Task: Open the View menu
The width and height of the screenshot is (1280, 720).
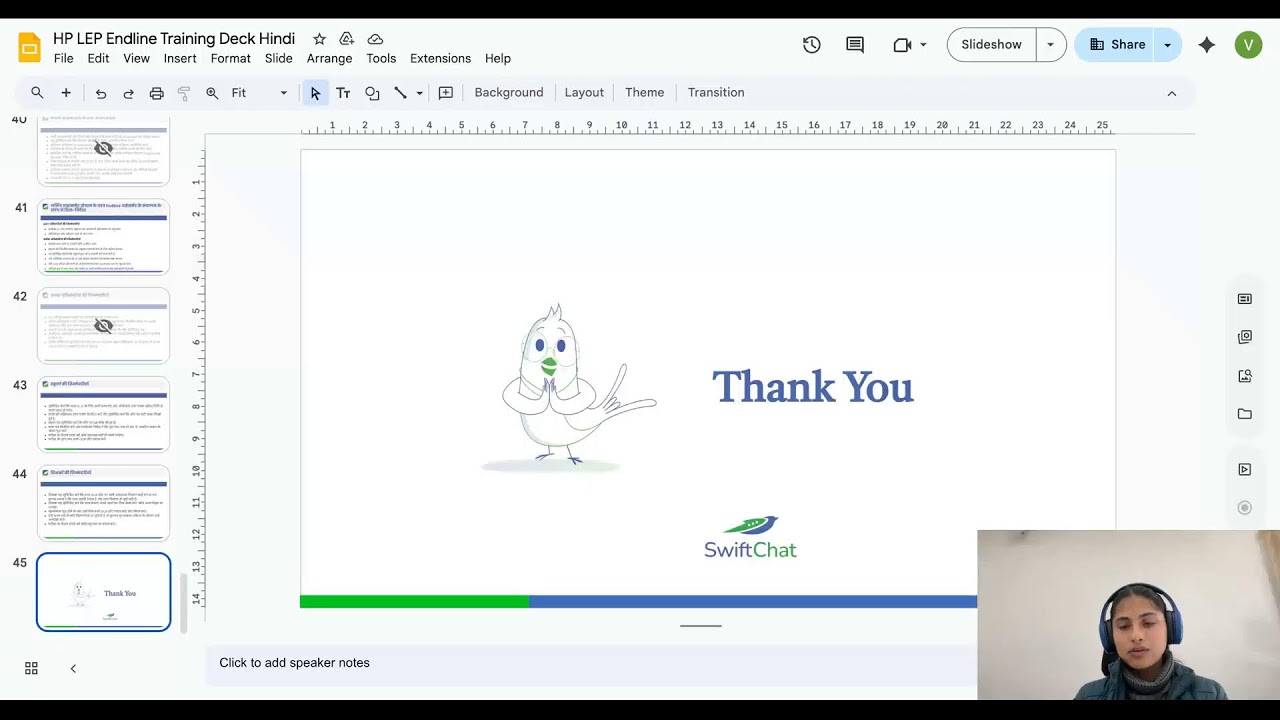Action: coord(136,59)
